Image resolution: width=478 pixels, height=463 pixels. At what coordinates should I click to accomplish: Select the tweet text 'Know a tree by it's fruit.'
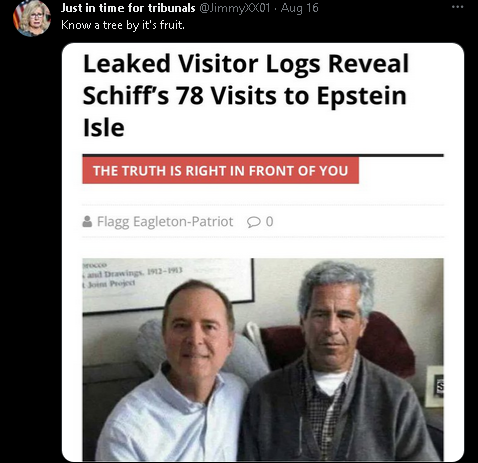click(x=123, y=25)
